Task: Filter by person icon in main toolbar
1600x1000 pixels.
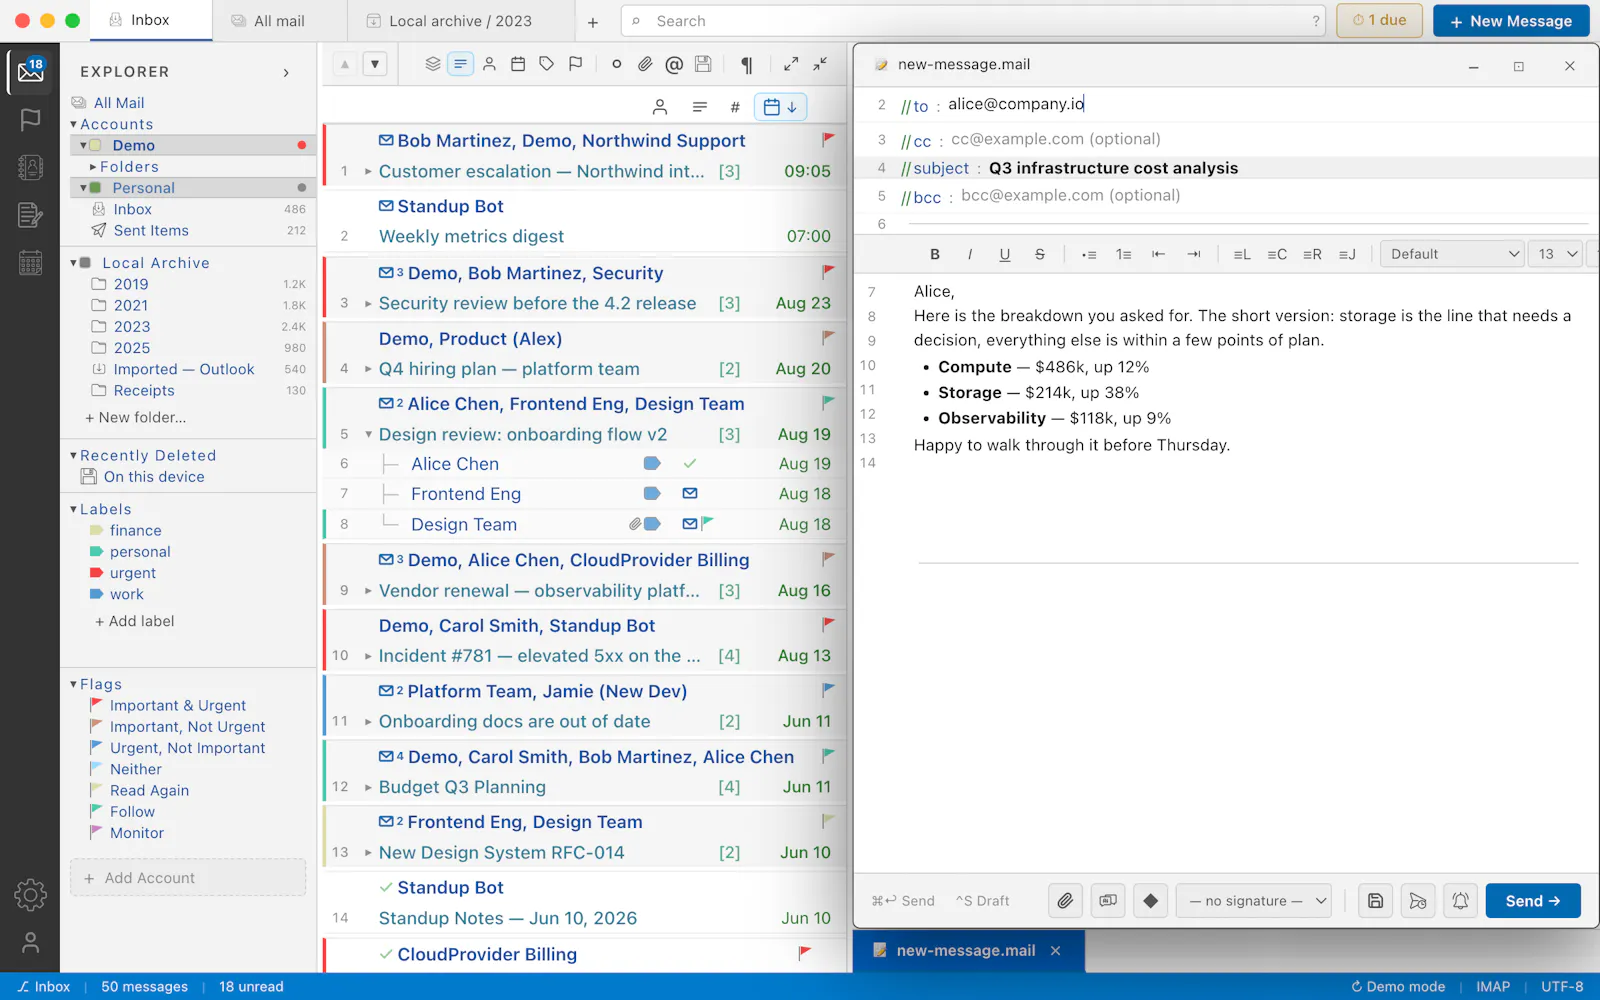Action: click(x=489, y=64)
